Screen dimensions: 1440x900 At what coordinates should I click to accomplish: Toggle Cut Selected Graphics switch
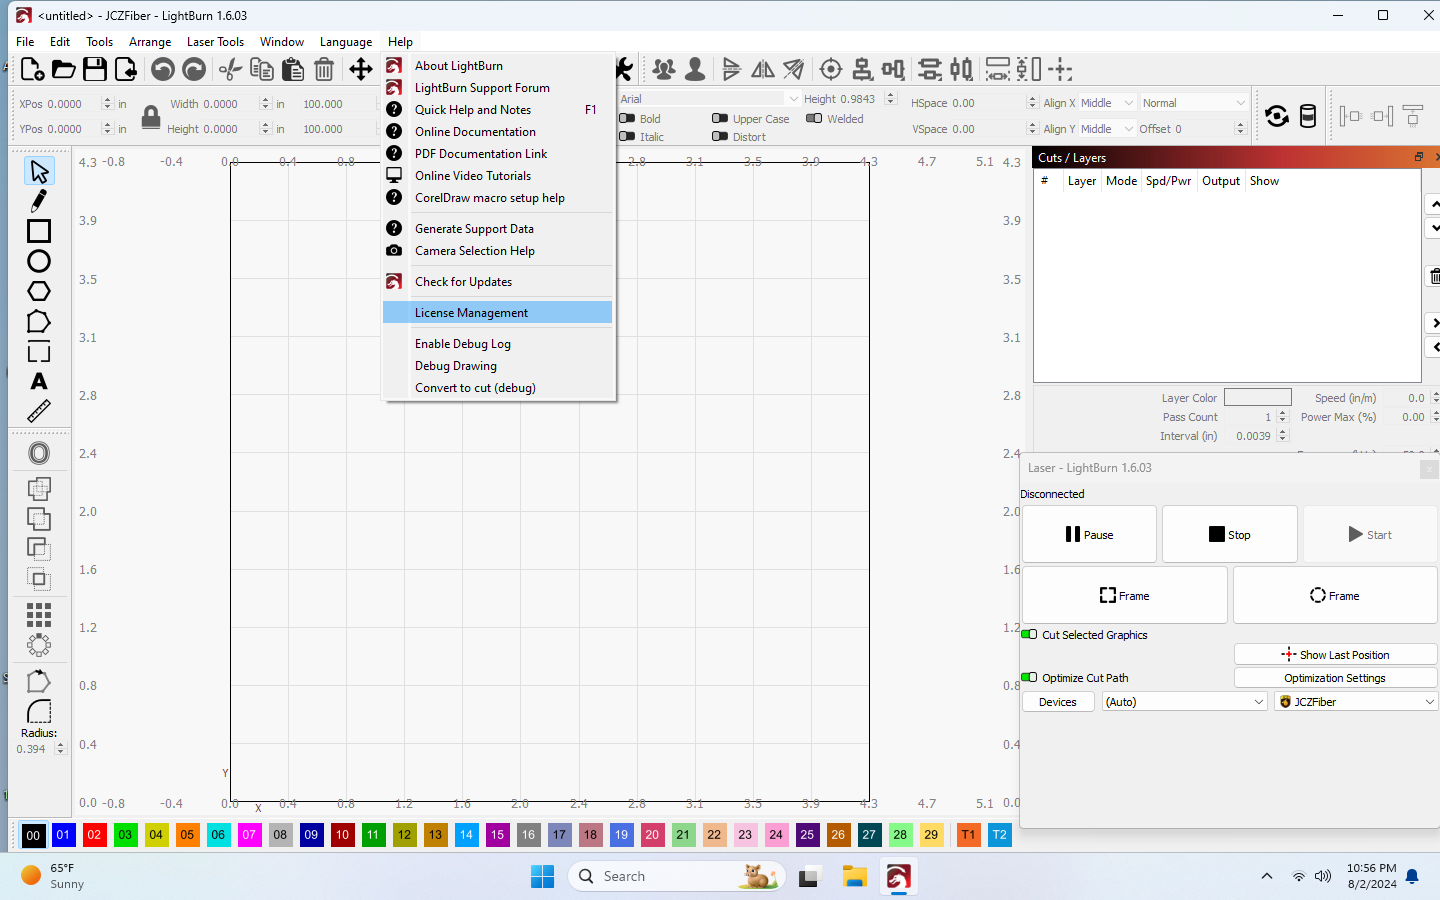coord(1029,635)
